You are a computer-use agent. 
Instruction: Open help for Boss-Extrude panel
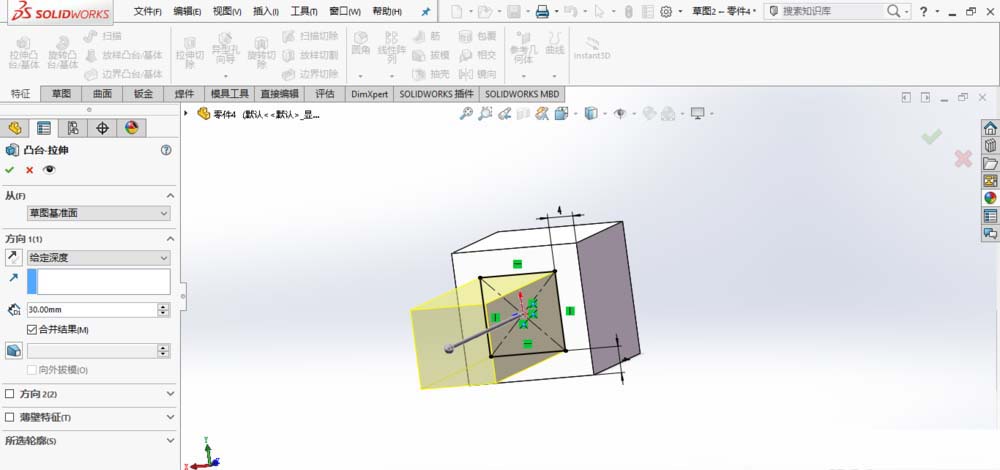pos(166,151)
